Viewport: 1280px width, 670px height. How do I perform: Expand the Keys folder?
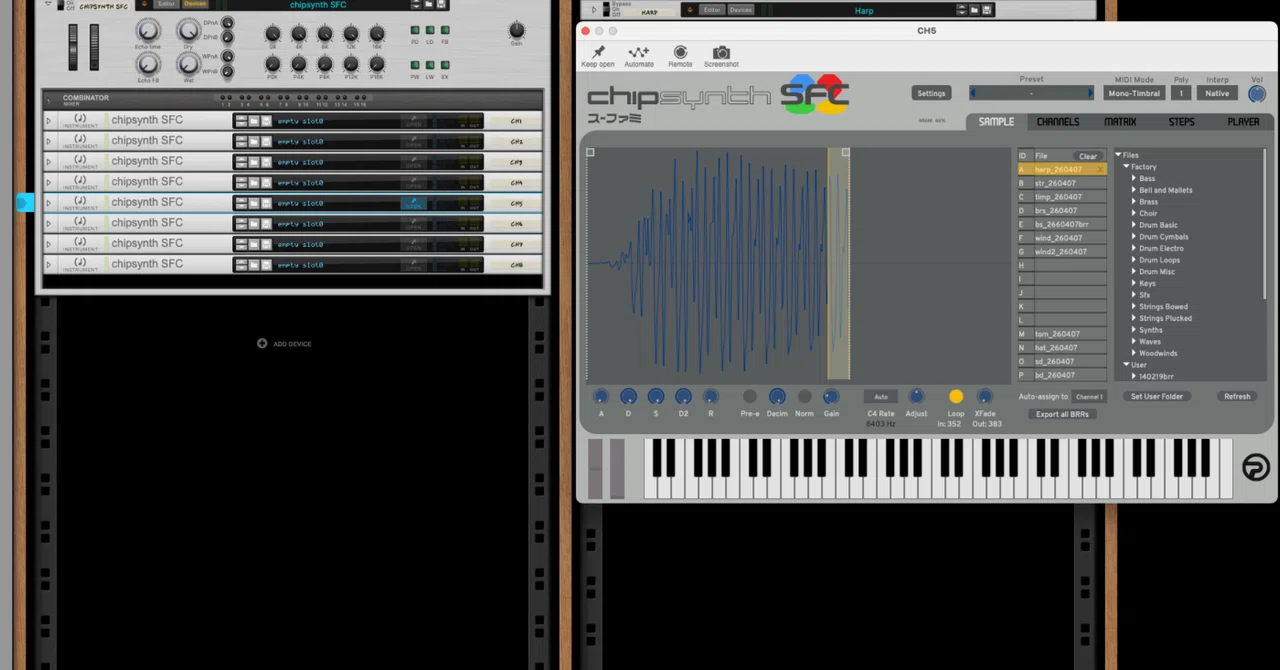pos(1133,284)
